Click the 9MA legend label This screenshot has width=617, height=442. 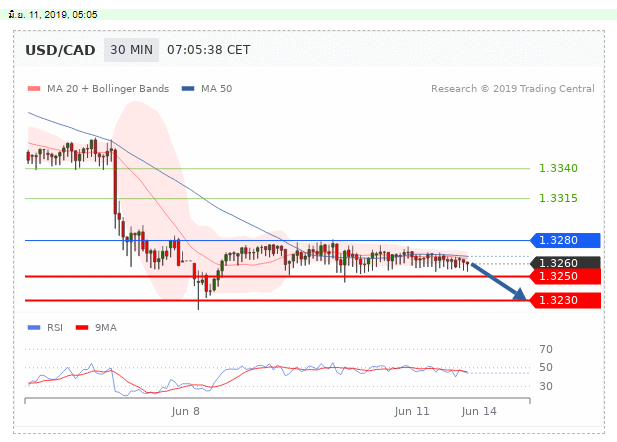pos(106,327)
